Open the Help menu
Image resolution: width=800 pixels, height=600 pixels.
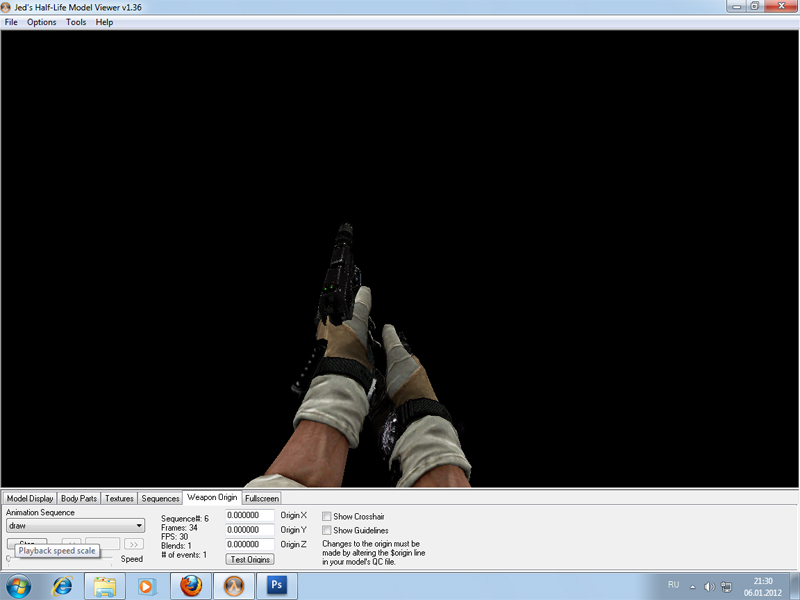pyautogui.click(x=104, y=22)
